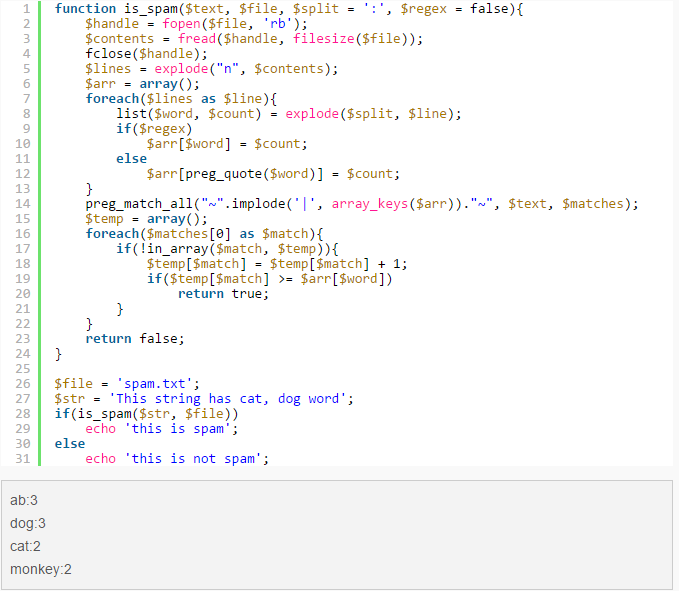Screen dimensions: 679x591
Task: Click the $regex = false parameter on line 1
Action: coord(454,9)
